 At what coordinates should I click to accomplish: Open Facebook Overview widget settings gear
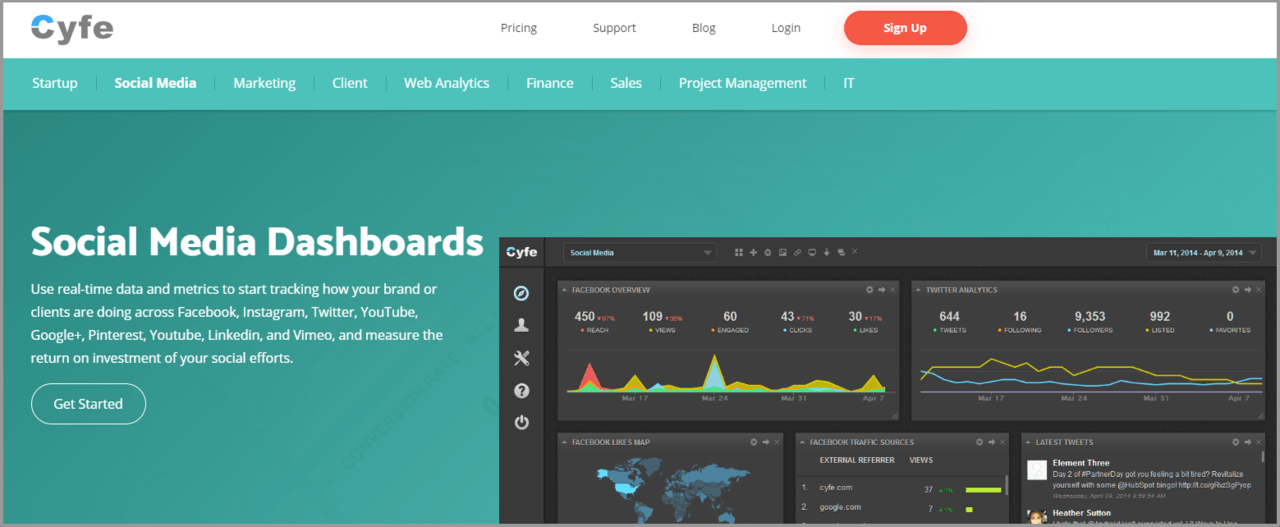click(870, 290)
